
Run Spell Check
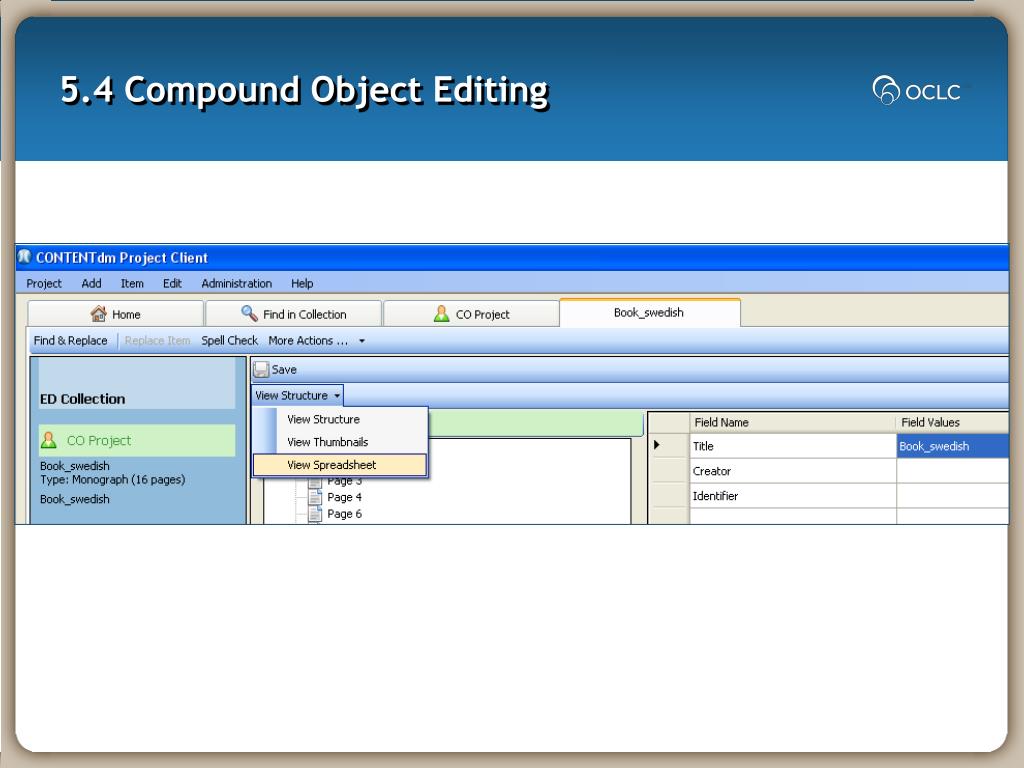[x=229, y=340]
